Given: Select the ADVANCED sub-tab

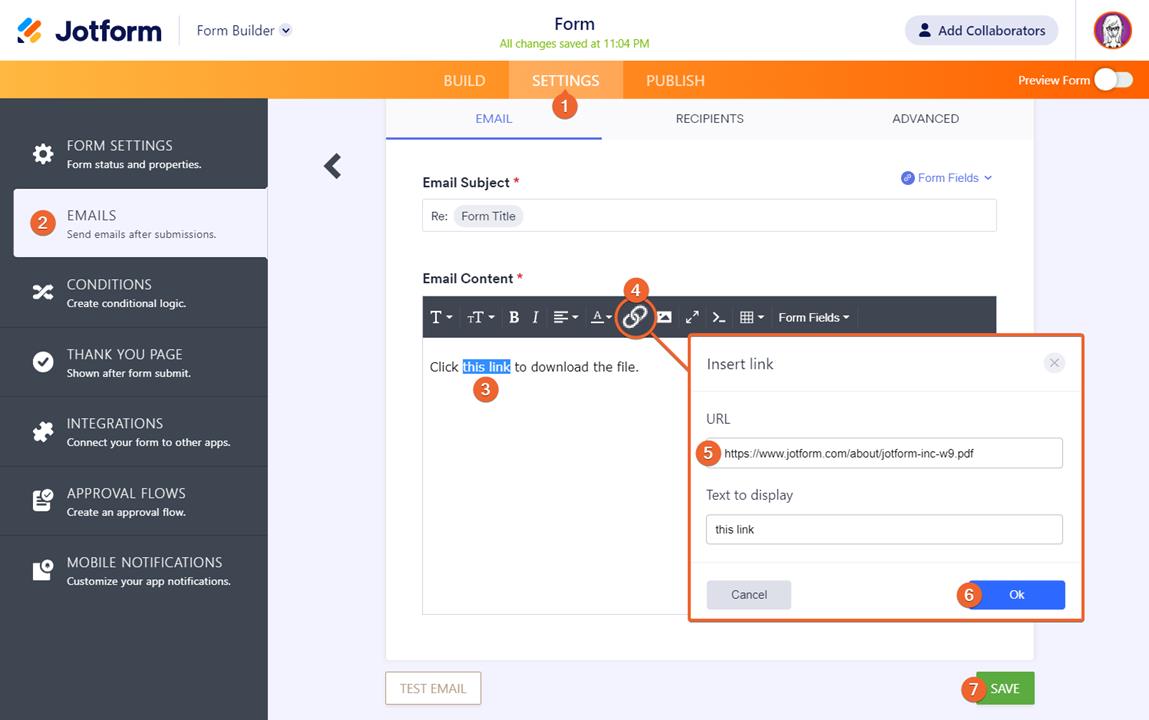Looking at the screenshot, I should (926, 119).
